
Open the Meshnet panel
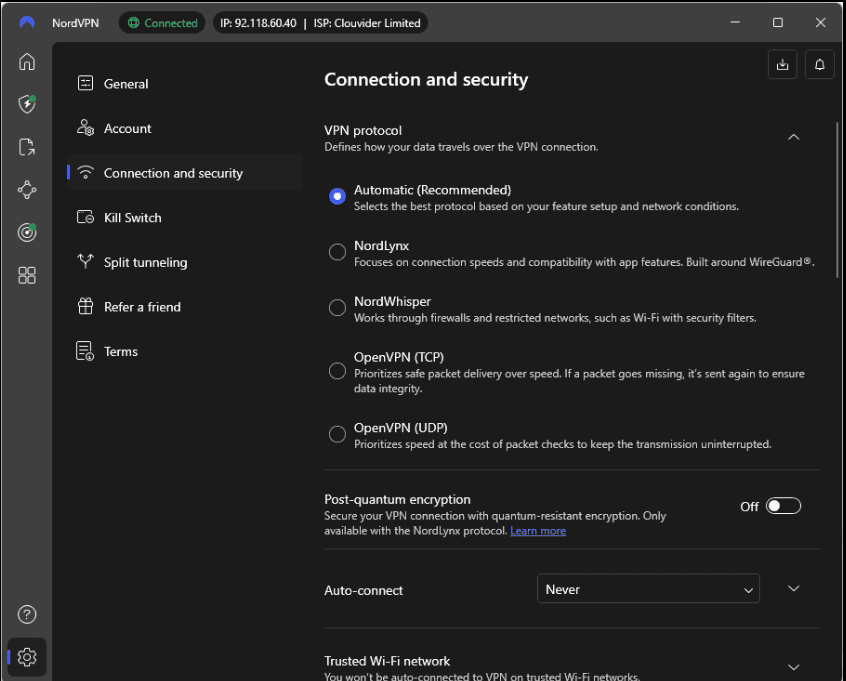[26, 189]
